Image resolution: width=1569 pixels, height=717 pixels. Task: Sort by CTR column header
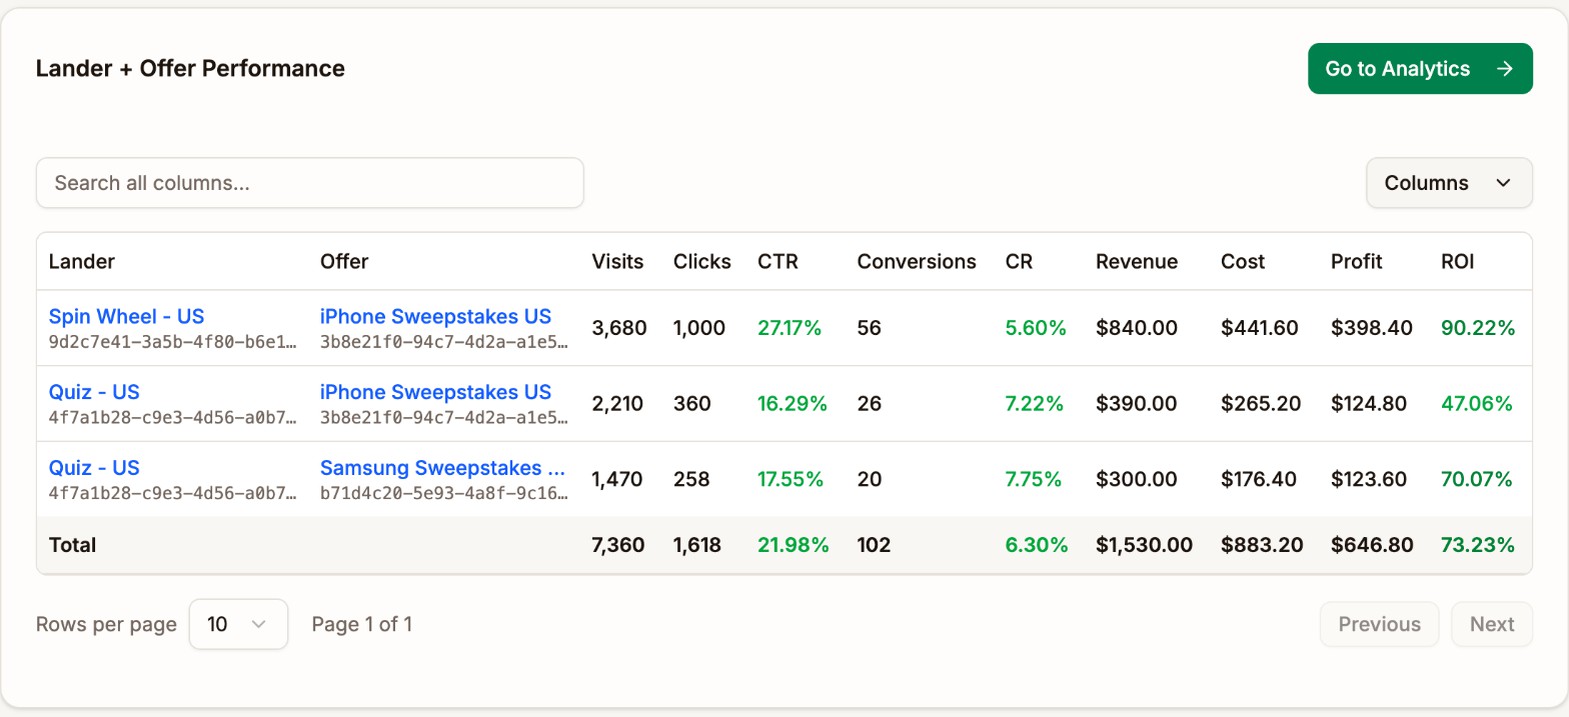[x=778, y=261]
